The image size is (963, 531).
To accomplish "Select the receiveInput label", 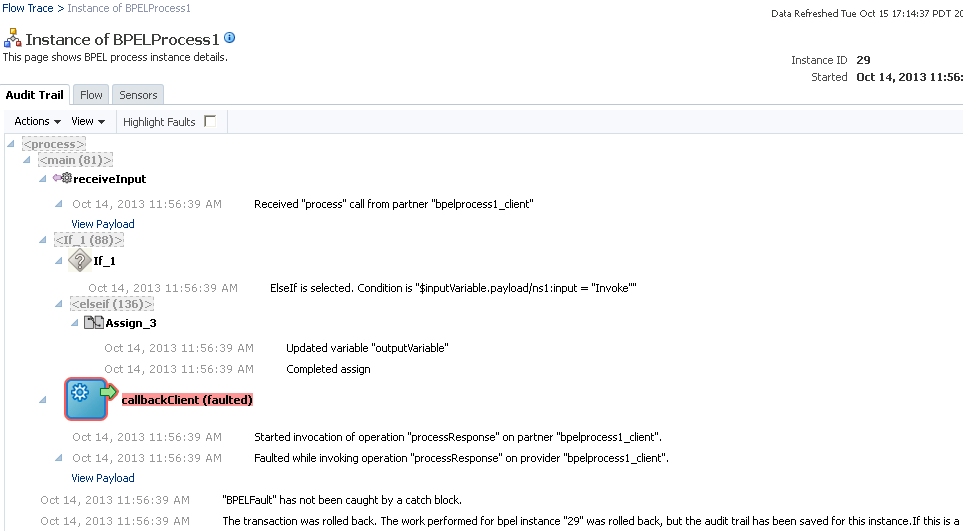I will (x=109, y=179).
